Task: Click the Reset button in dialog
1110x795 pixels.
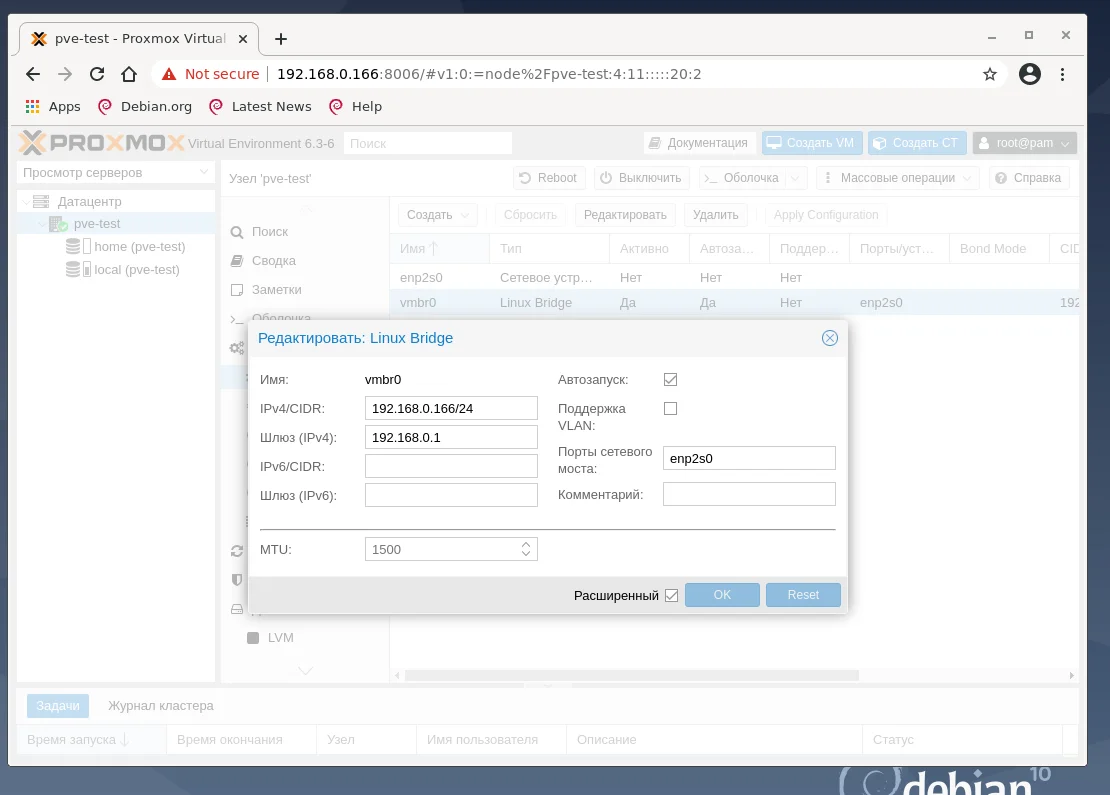Action: point(803,594)
